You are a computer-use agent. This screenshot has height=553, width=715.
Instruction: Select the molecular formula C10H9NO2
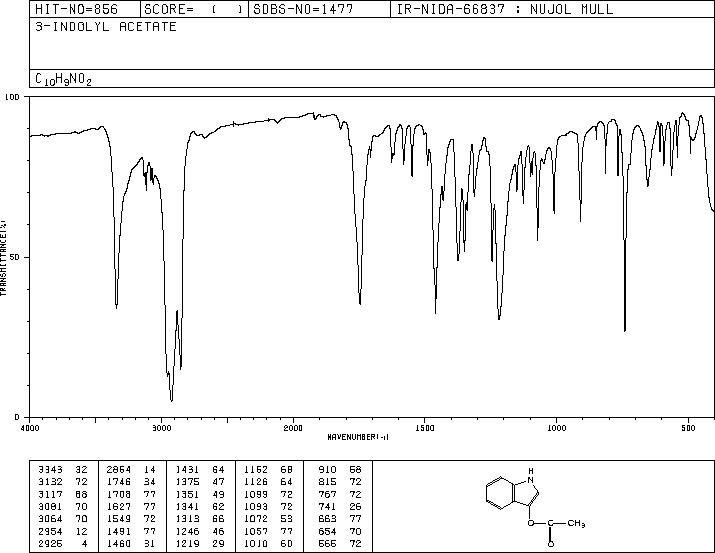[x=63, y=80]
